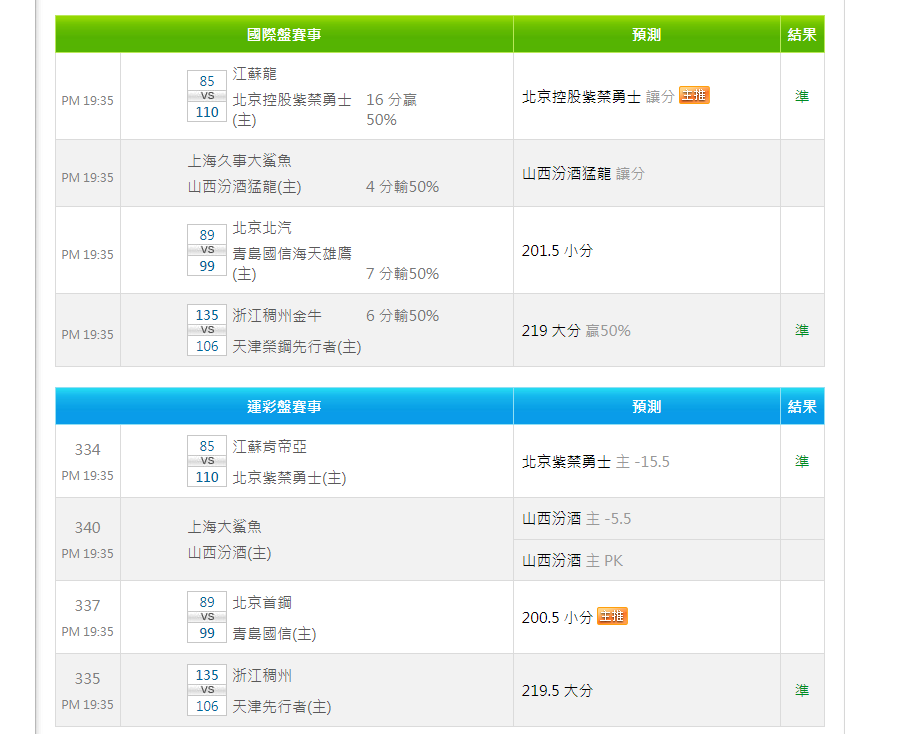Click prediction 山西汾酒 主 -5.5

coord(577,518)
